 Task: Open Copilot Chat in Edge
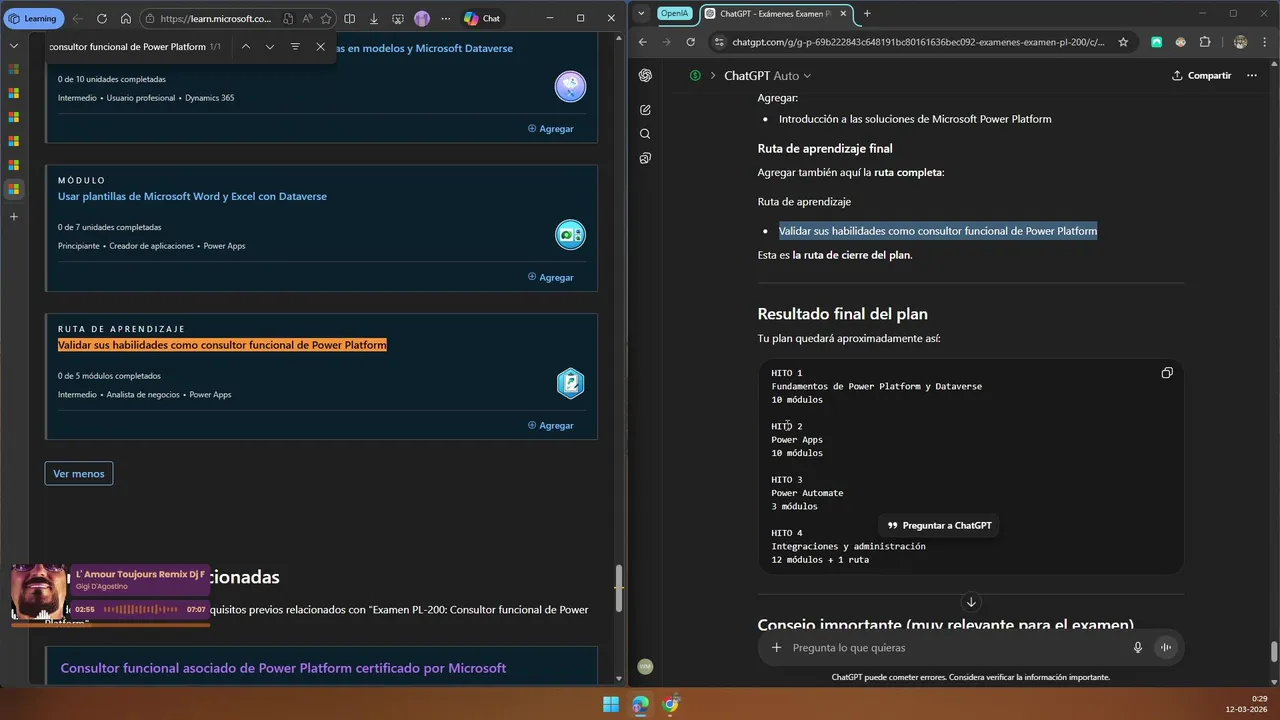tap(482, 18)
